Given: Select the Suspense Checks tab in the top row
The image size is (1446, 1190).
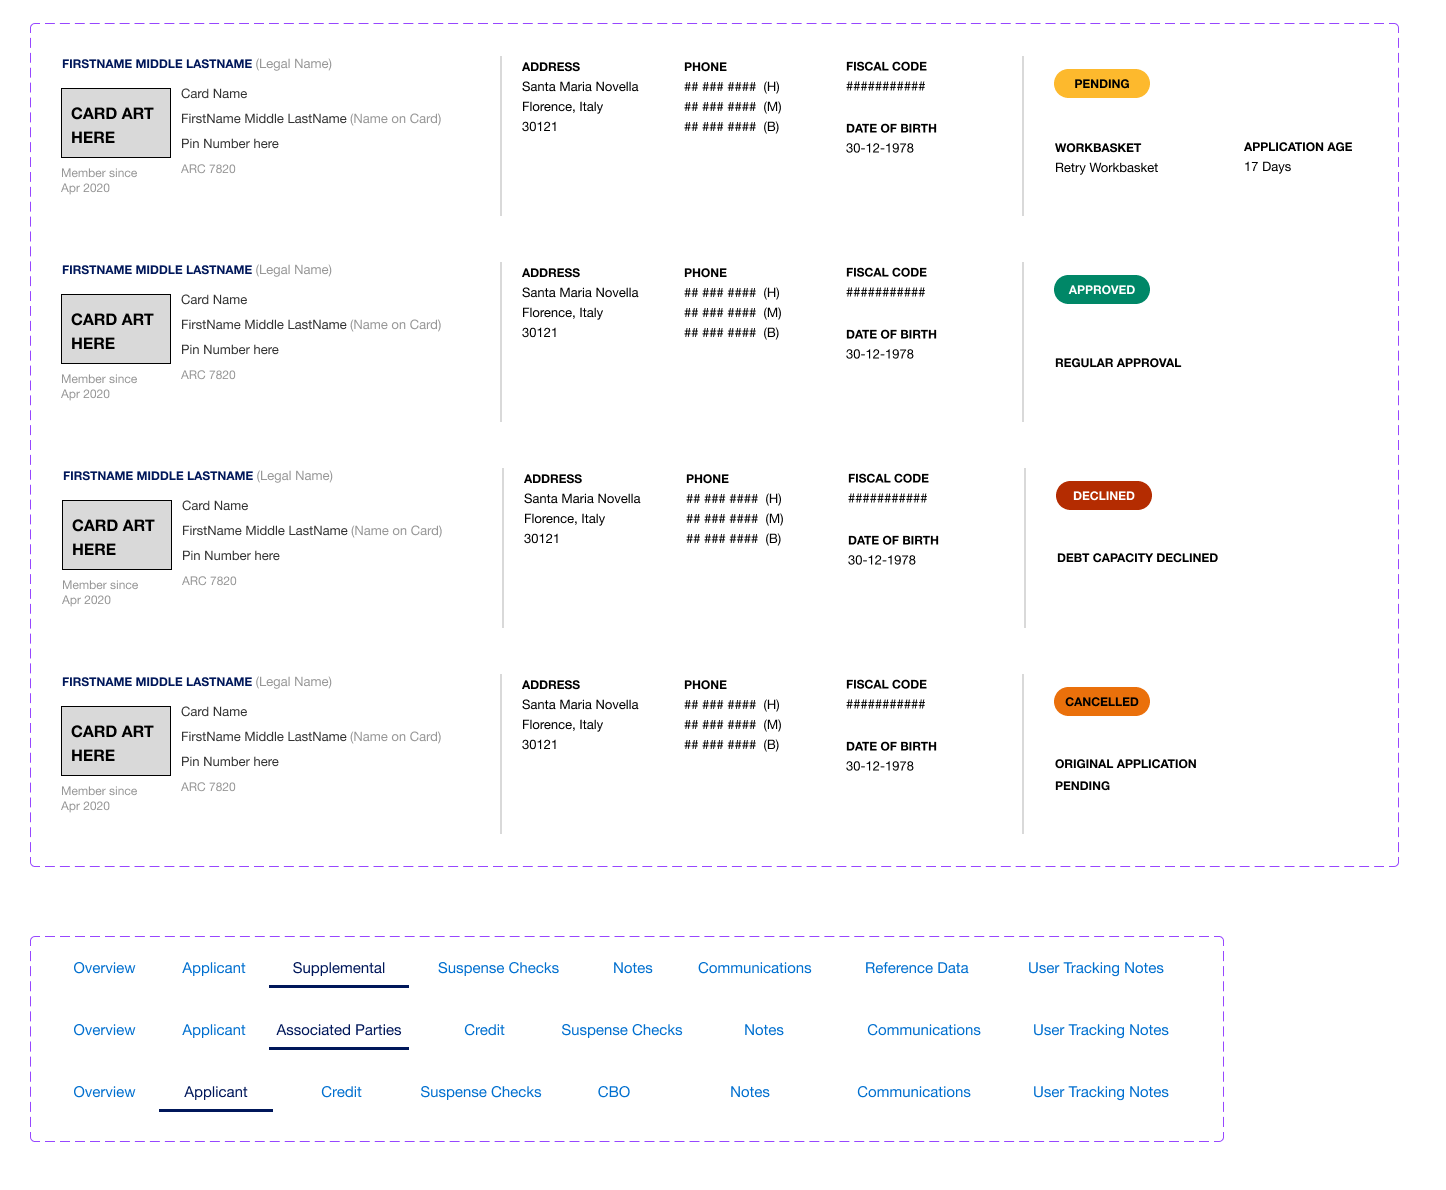Looking at the screenshot, I should (498, 967).
